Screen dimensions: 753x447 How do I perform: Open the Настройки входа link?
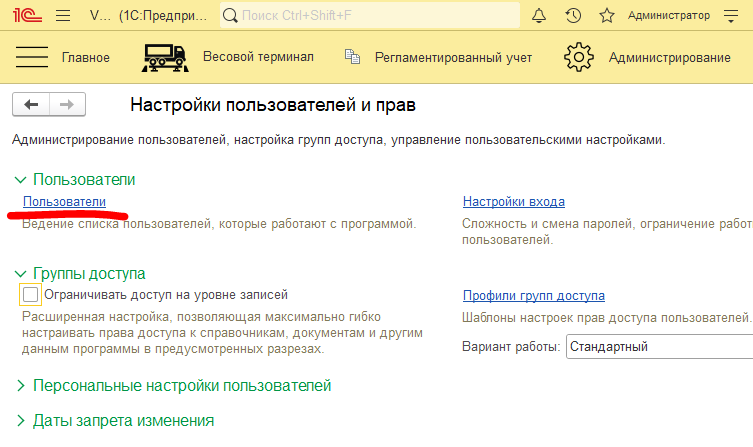pyautogui.click(x=513, y=202)
